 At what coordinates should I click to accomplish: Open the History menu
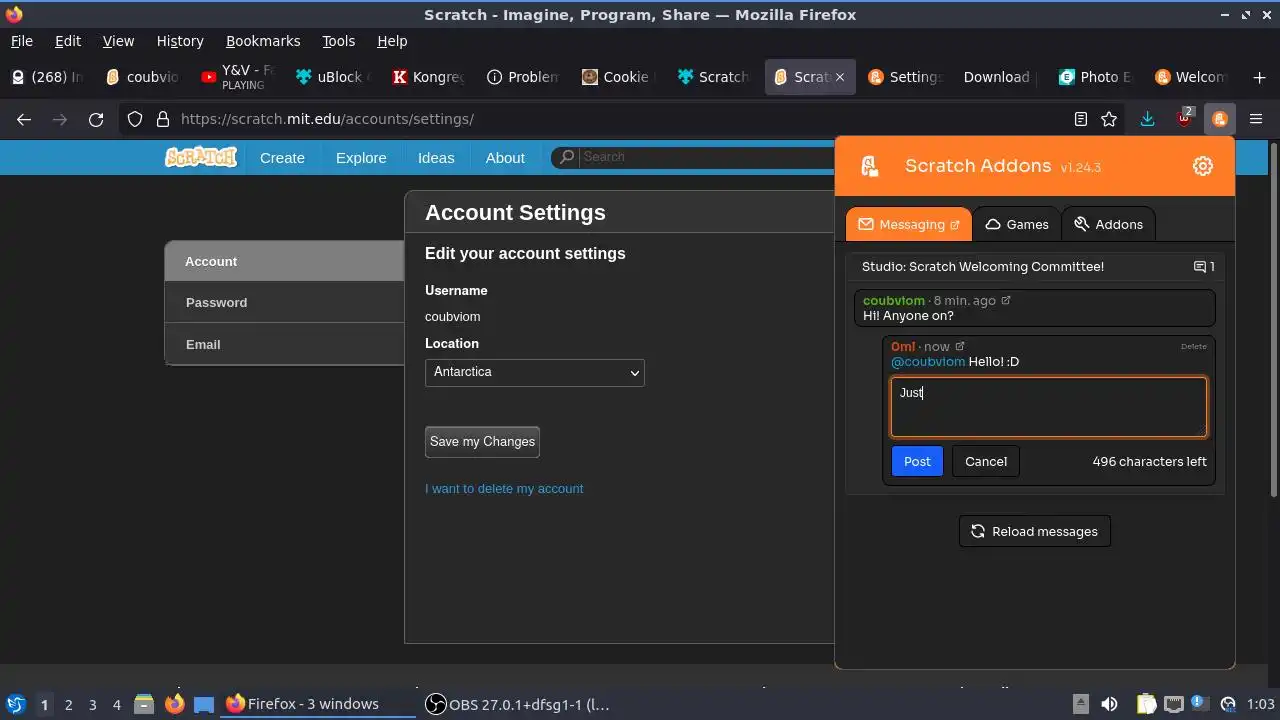[x=180, y=41]
